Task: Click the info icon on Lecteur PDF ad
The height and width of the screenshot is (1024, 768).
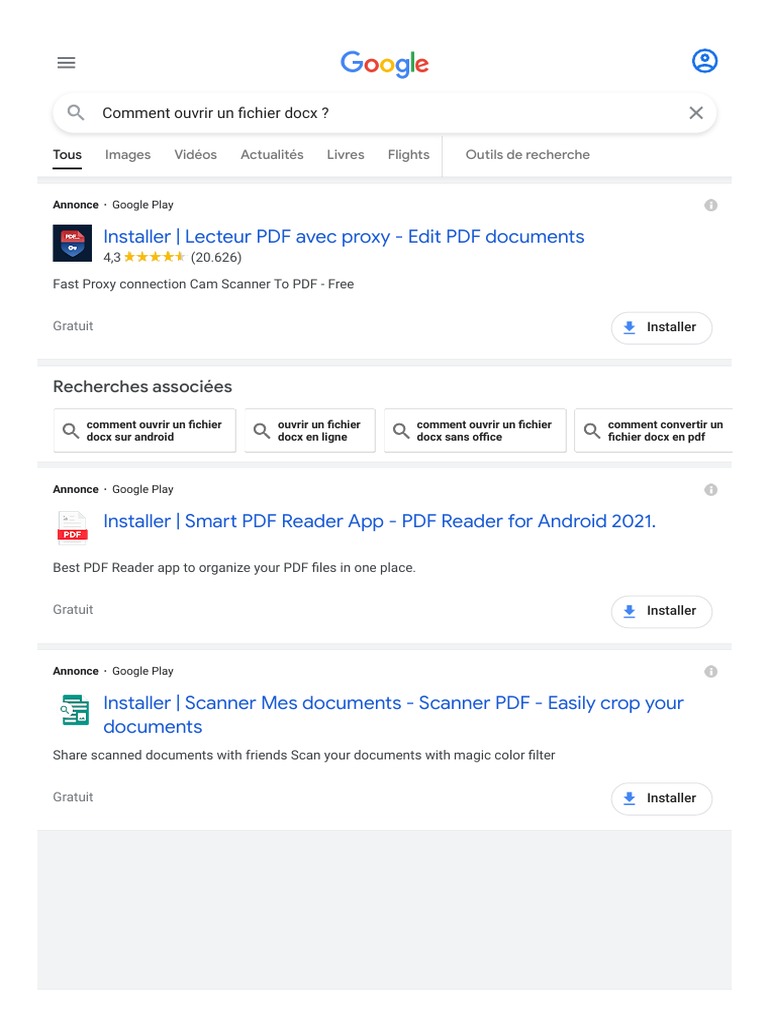Action: point(711,205)
